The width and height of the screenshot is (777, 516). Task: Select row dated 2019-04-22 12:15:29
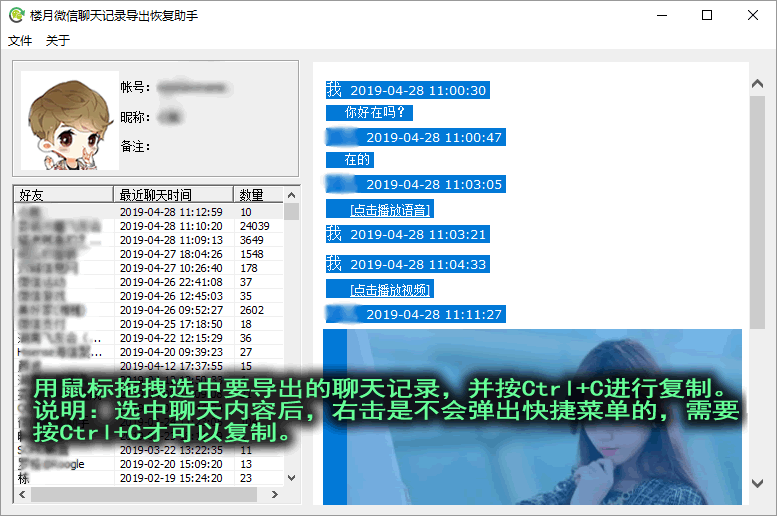point(149,338)
